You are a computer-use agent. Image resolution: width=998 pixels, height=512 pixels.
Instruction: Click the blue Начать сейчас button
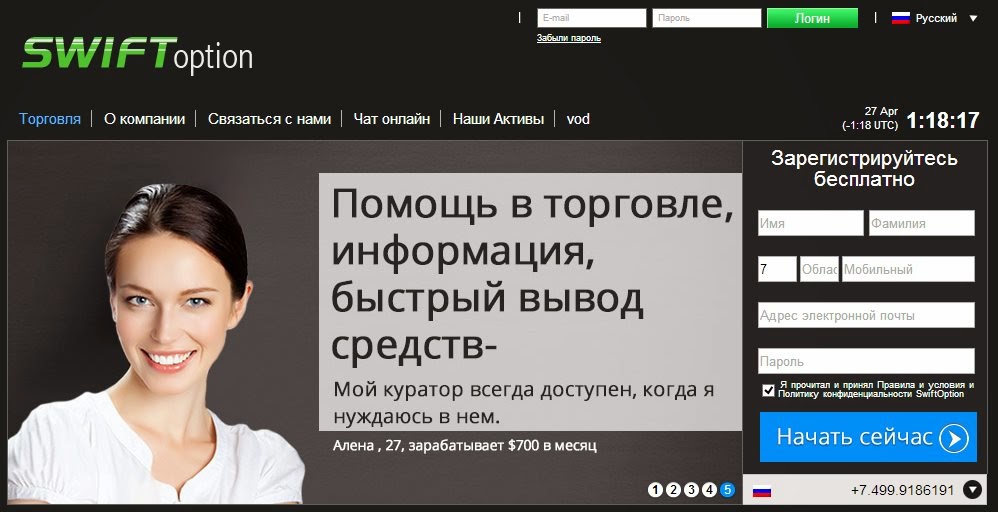[x=868, y=437]
